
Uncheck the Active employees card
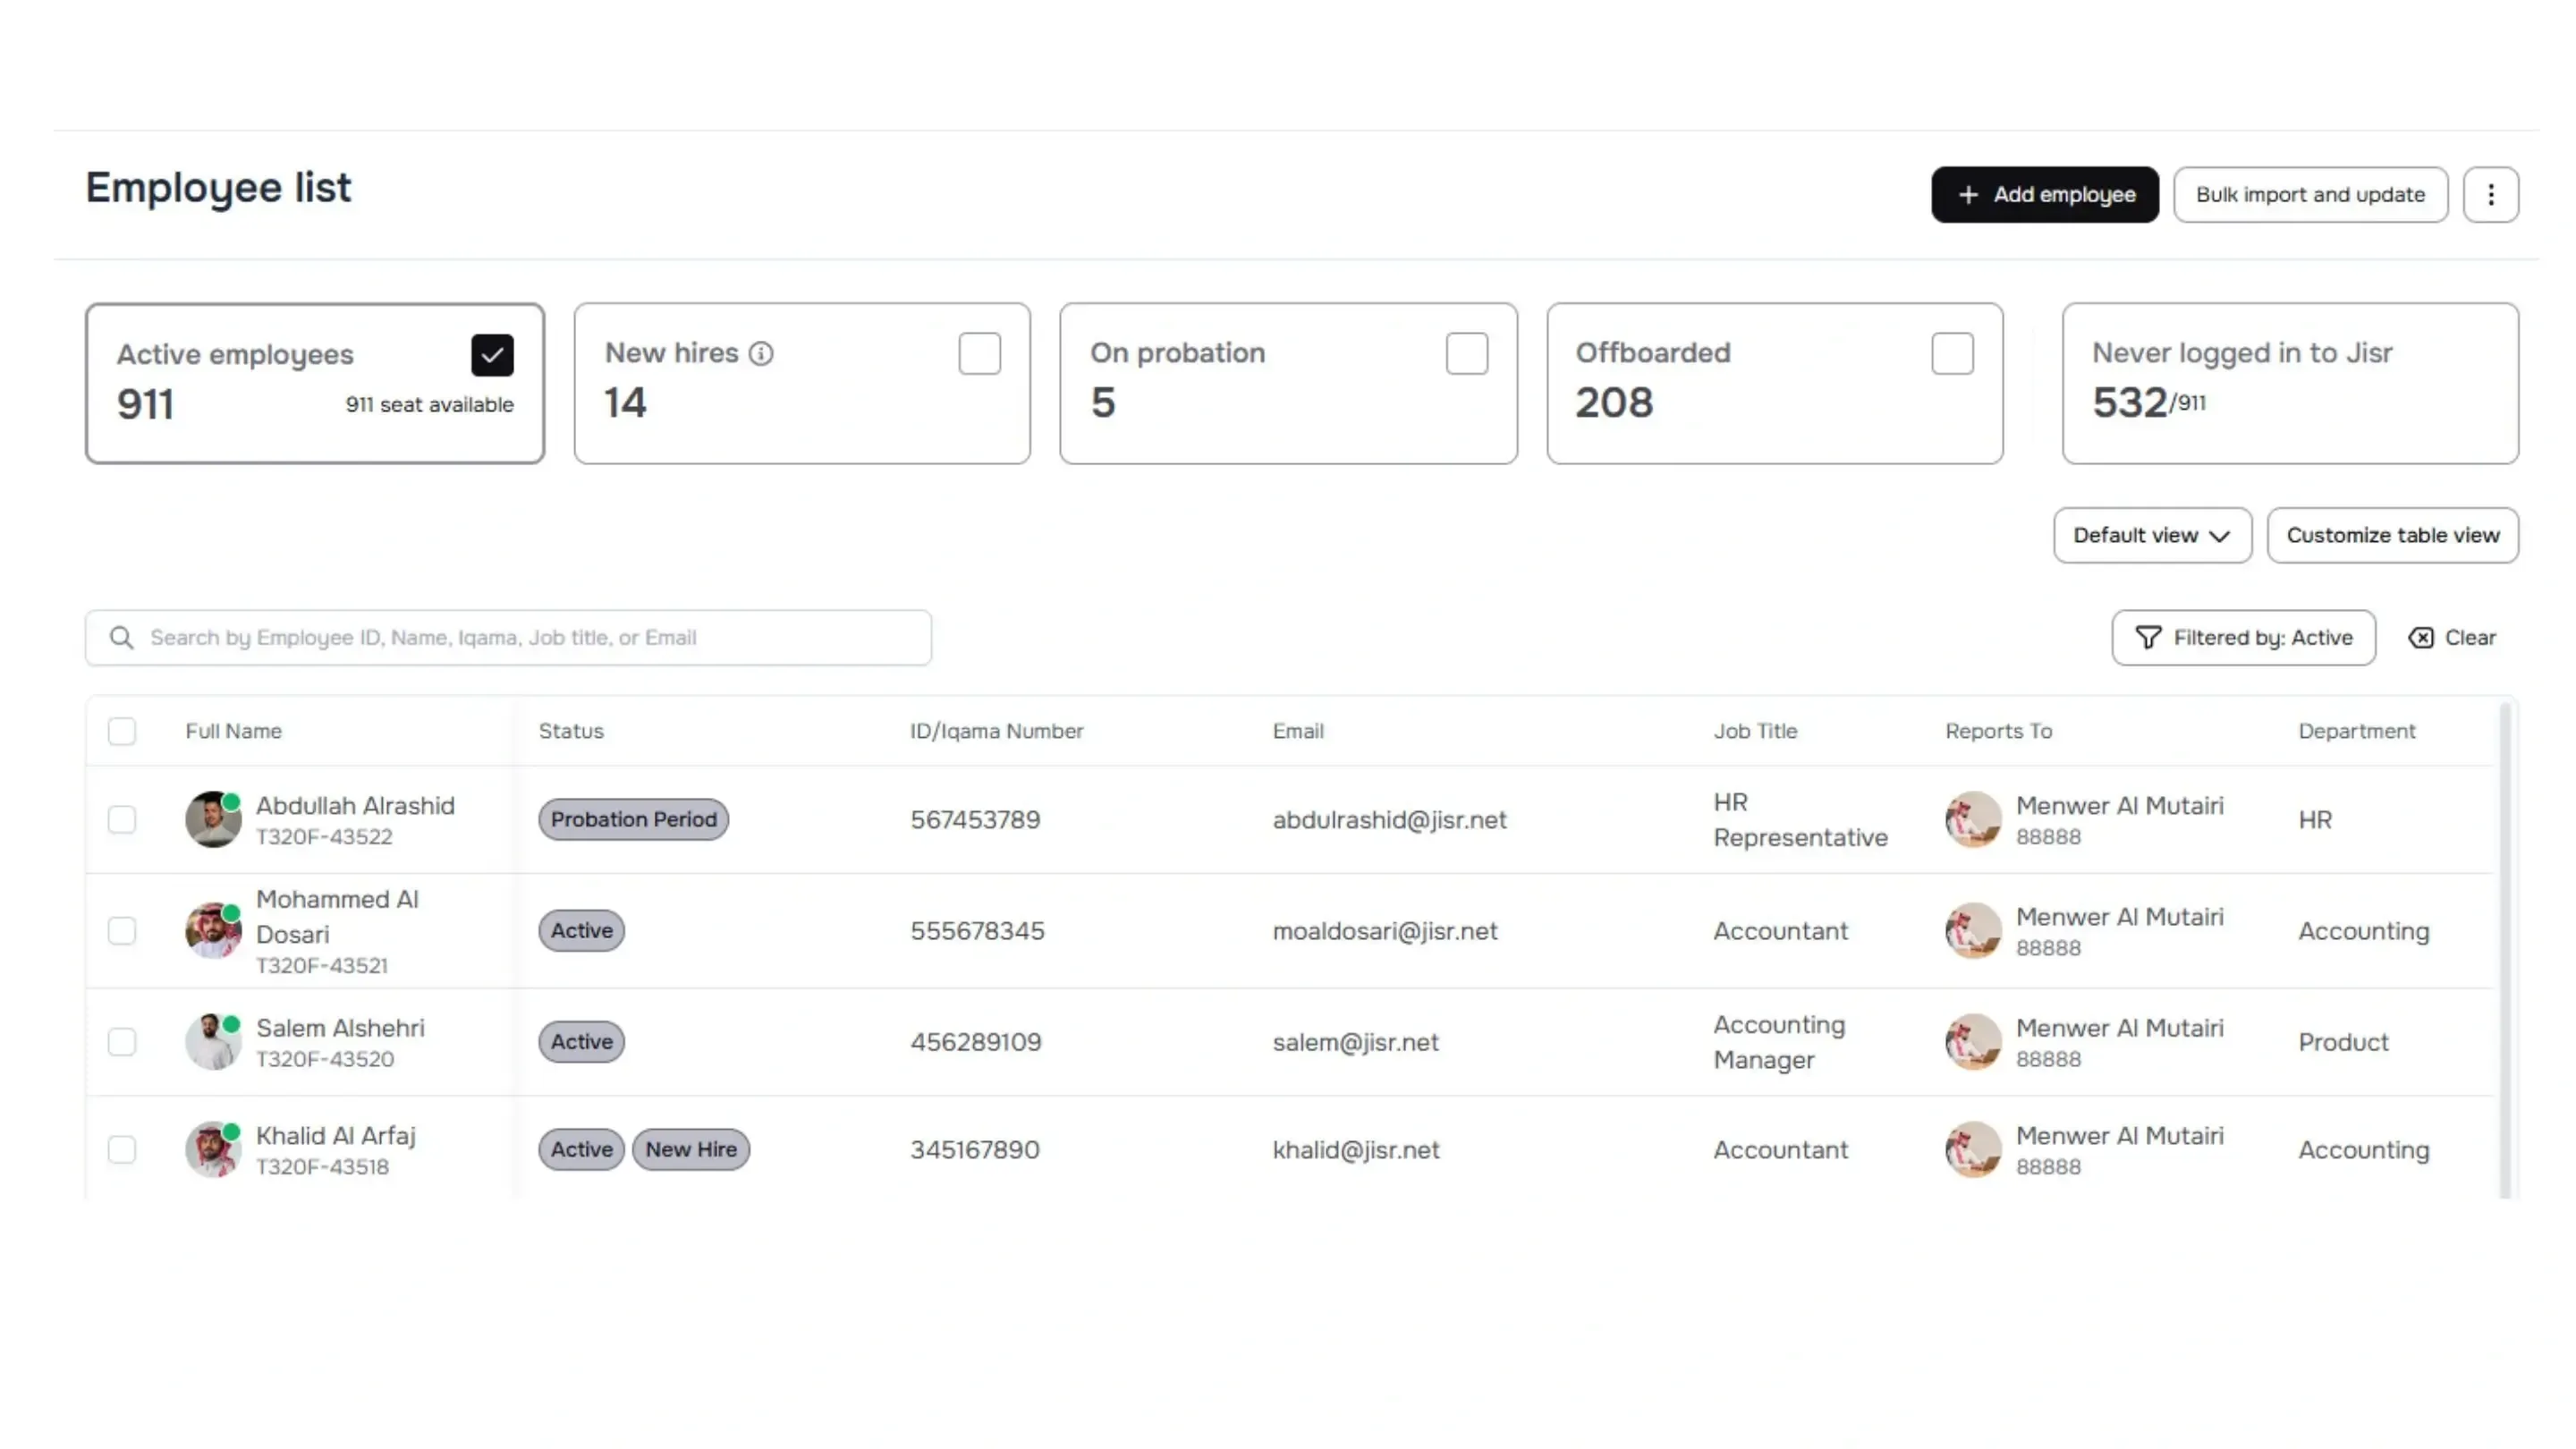[492, 354]
